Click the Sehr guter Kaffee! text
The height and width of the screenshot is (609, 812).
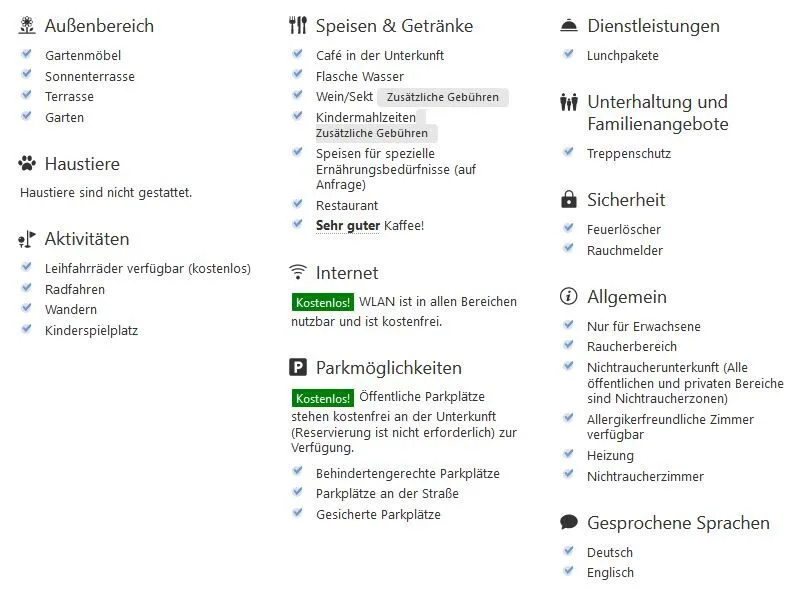[x=370, y=226]
